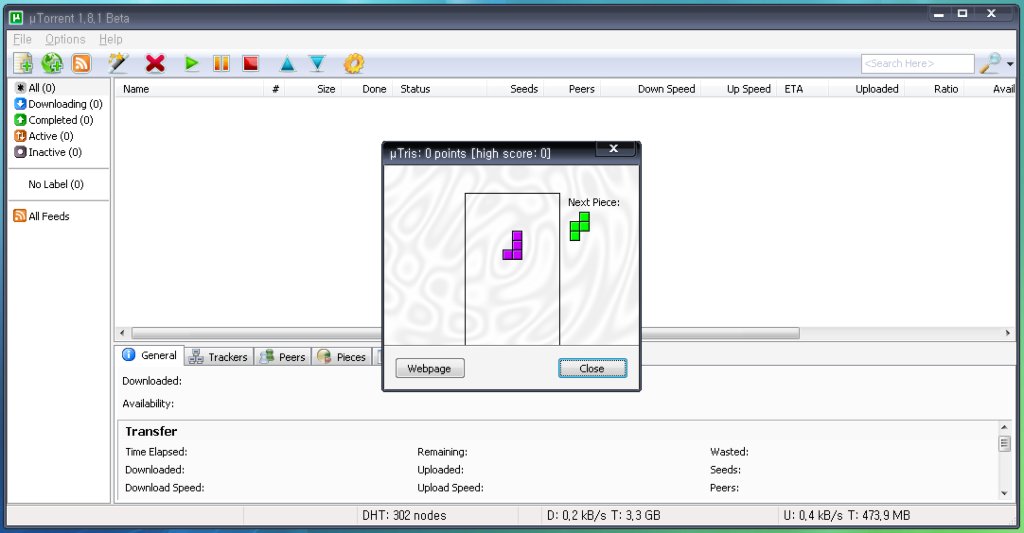Click the red X Remove torrent icon

click(x=155, y=63)
